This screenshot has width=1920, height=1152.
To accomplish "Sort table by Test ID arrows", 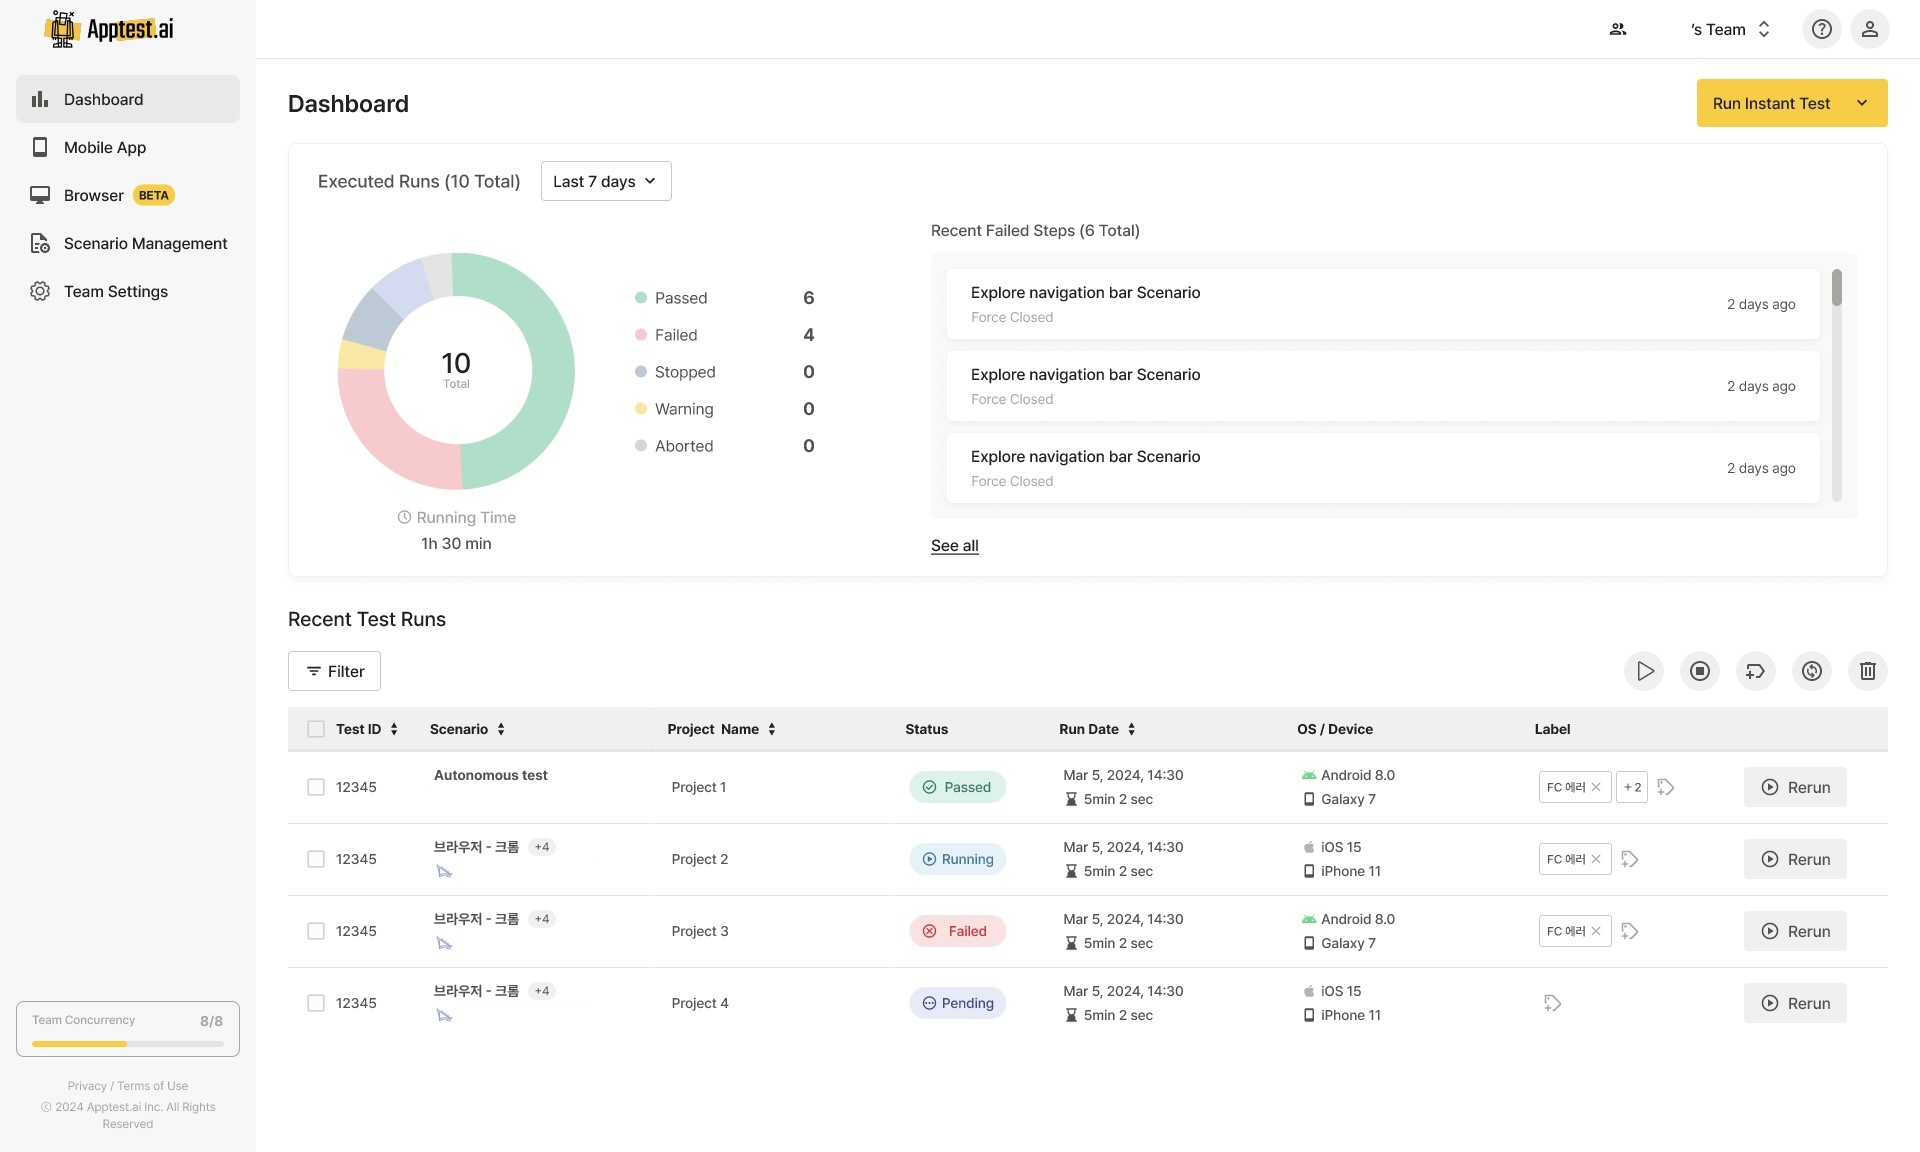I will pos(394,729).
